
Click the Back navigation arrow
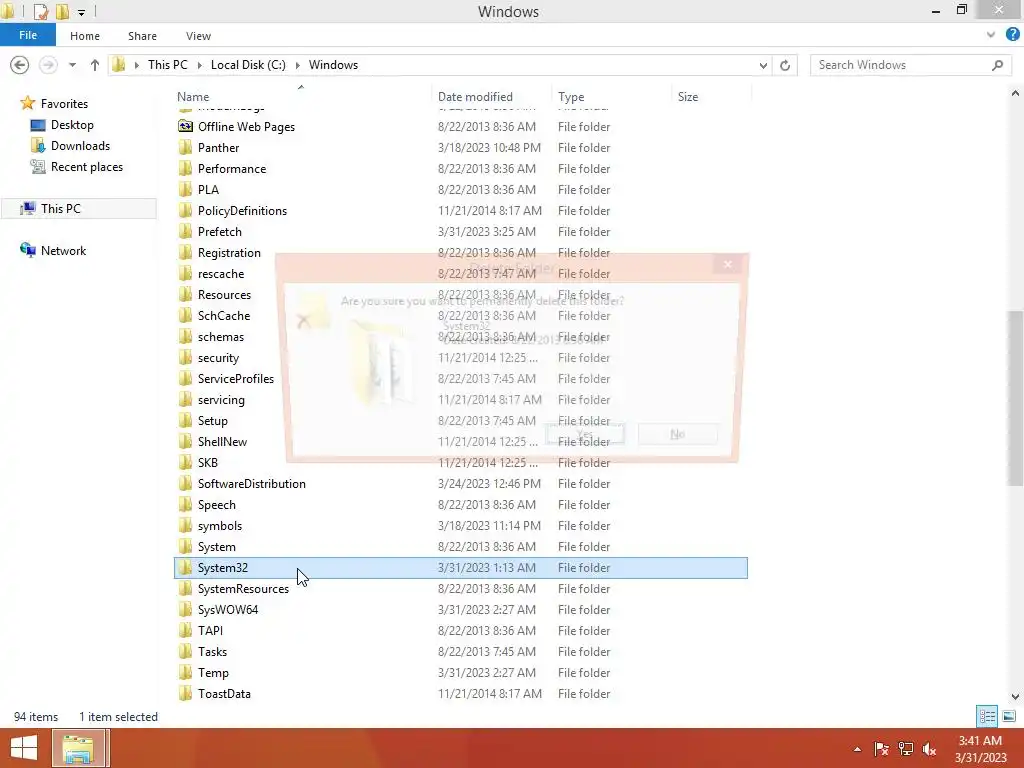20,65
